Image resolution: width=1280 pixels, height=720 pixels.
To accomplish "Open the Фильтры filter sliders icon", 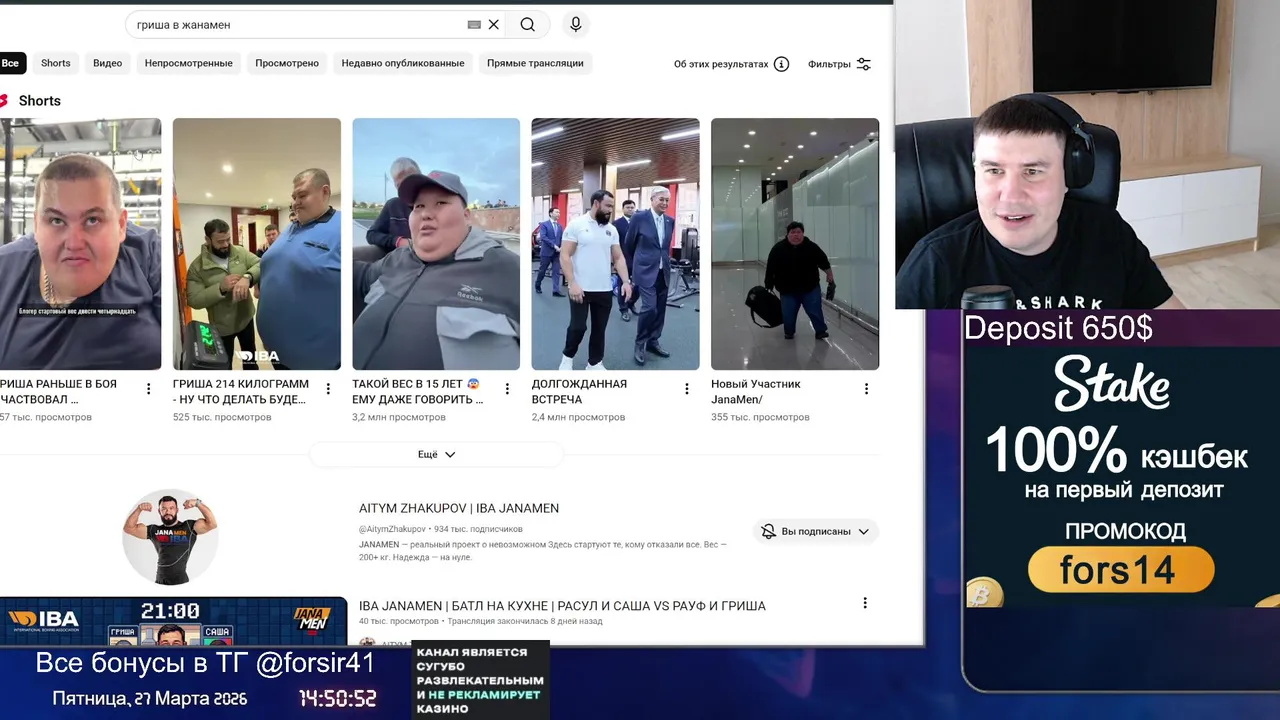I will point(864,64).
